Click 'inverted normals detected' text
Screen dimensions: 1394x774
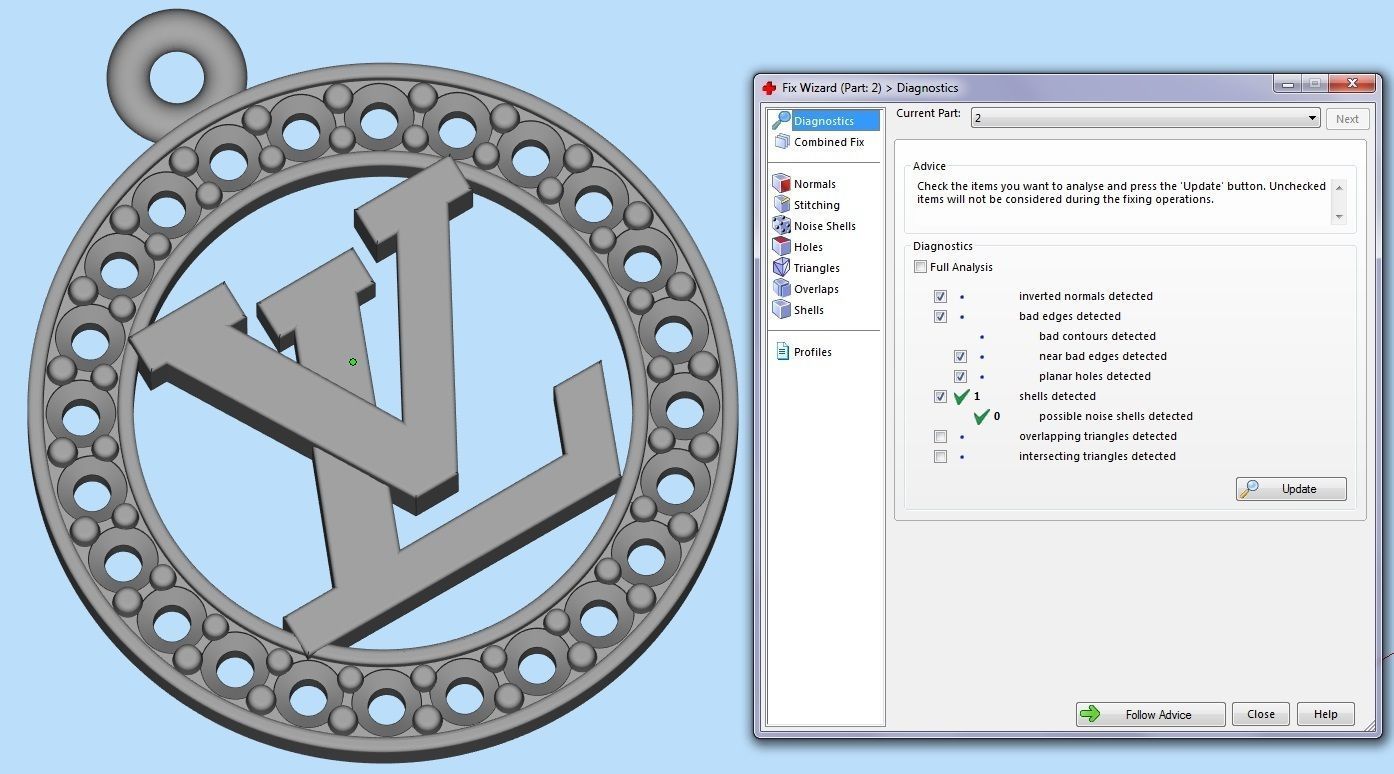1086,296
